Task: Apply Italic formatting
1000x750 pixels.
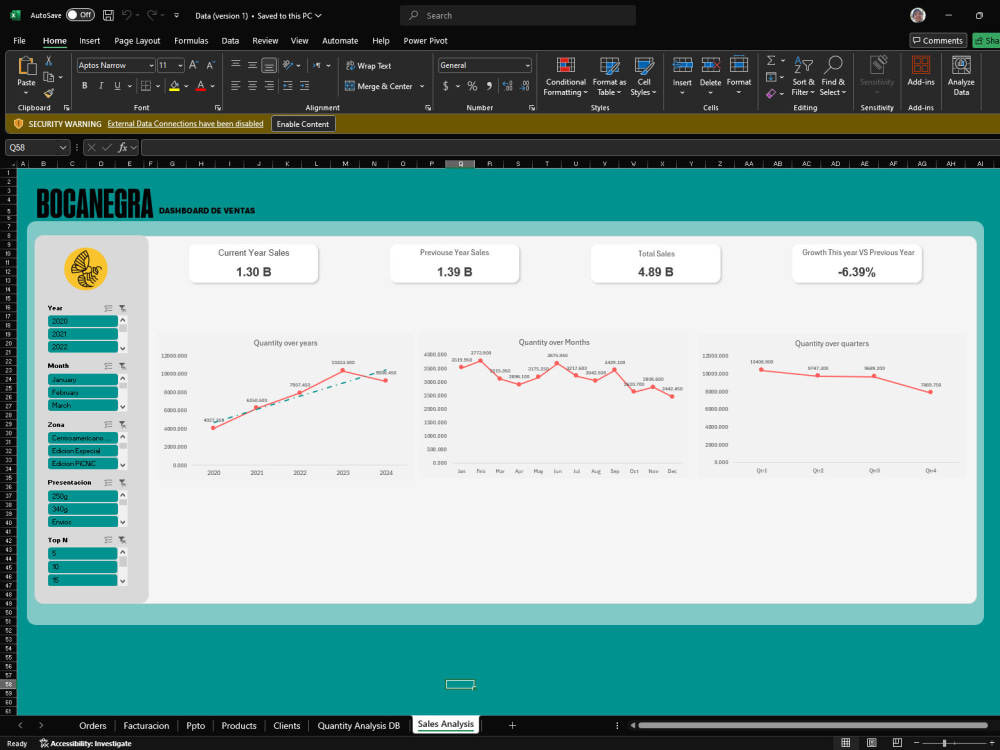Action: [101, 86]
